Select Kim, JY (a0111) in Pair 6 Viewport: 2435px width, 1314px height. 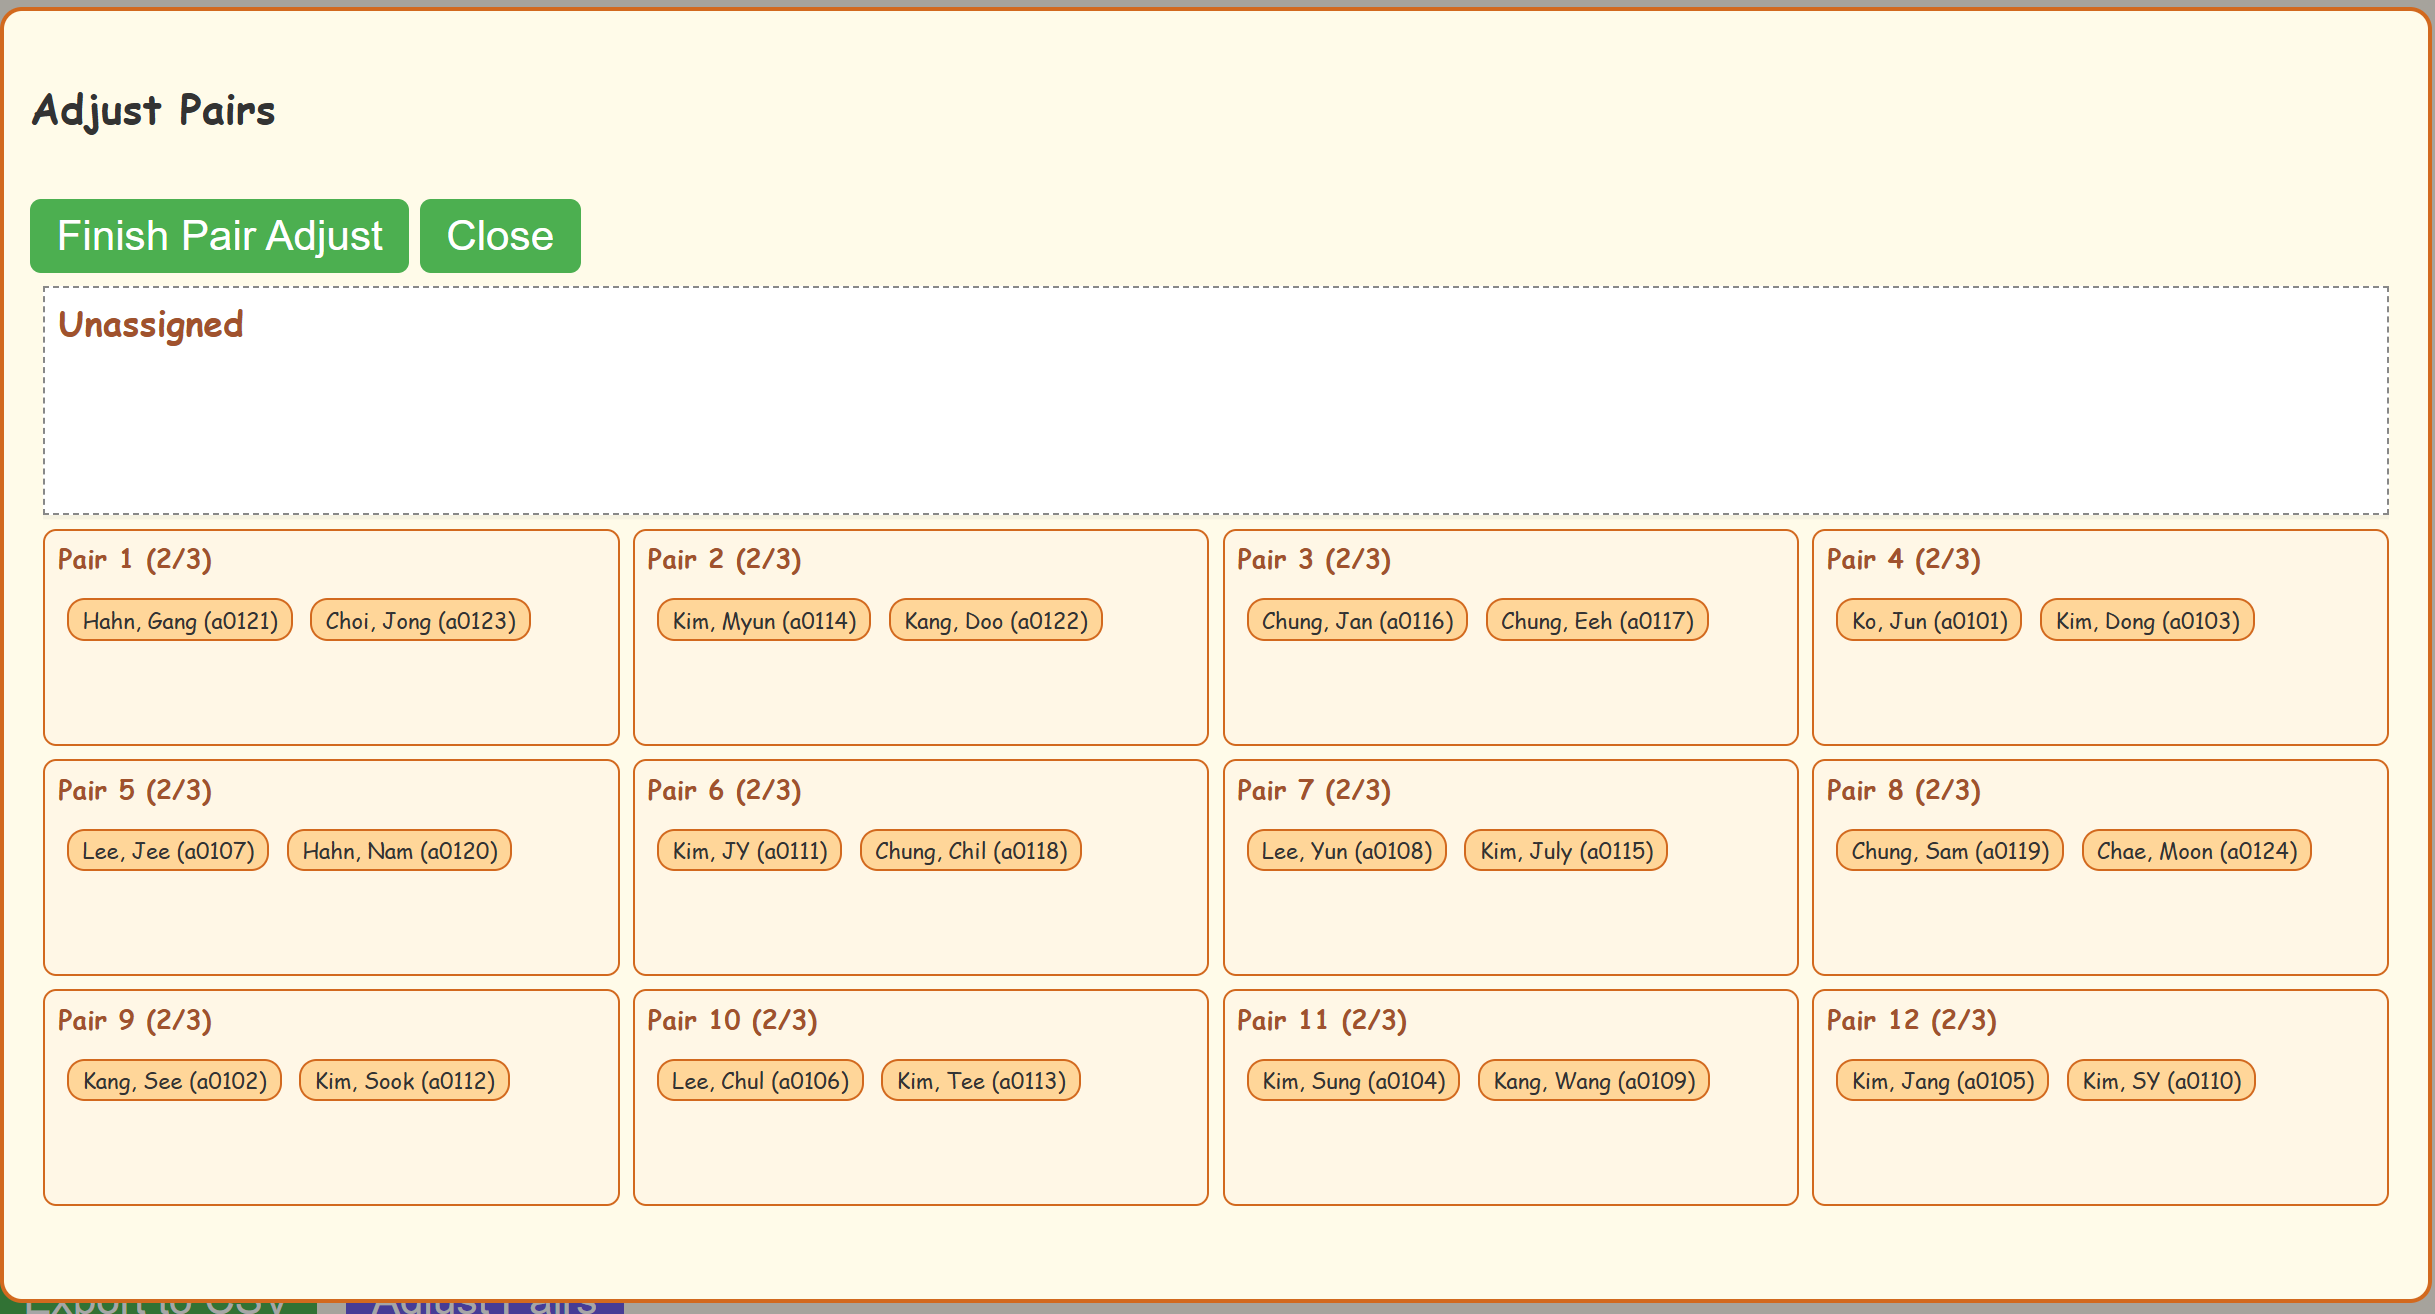coord(749,851)
